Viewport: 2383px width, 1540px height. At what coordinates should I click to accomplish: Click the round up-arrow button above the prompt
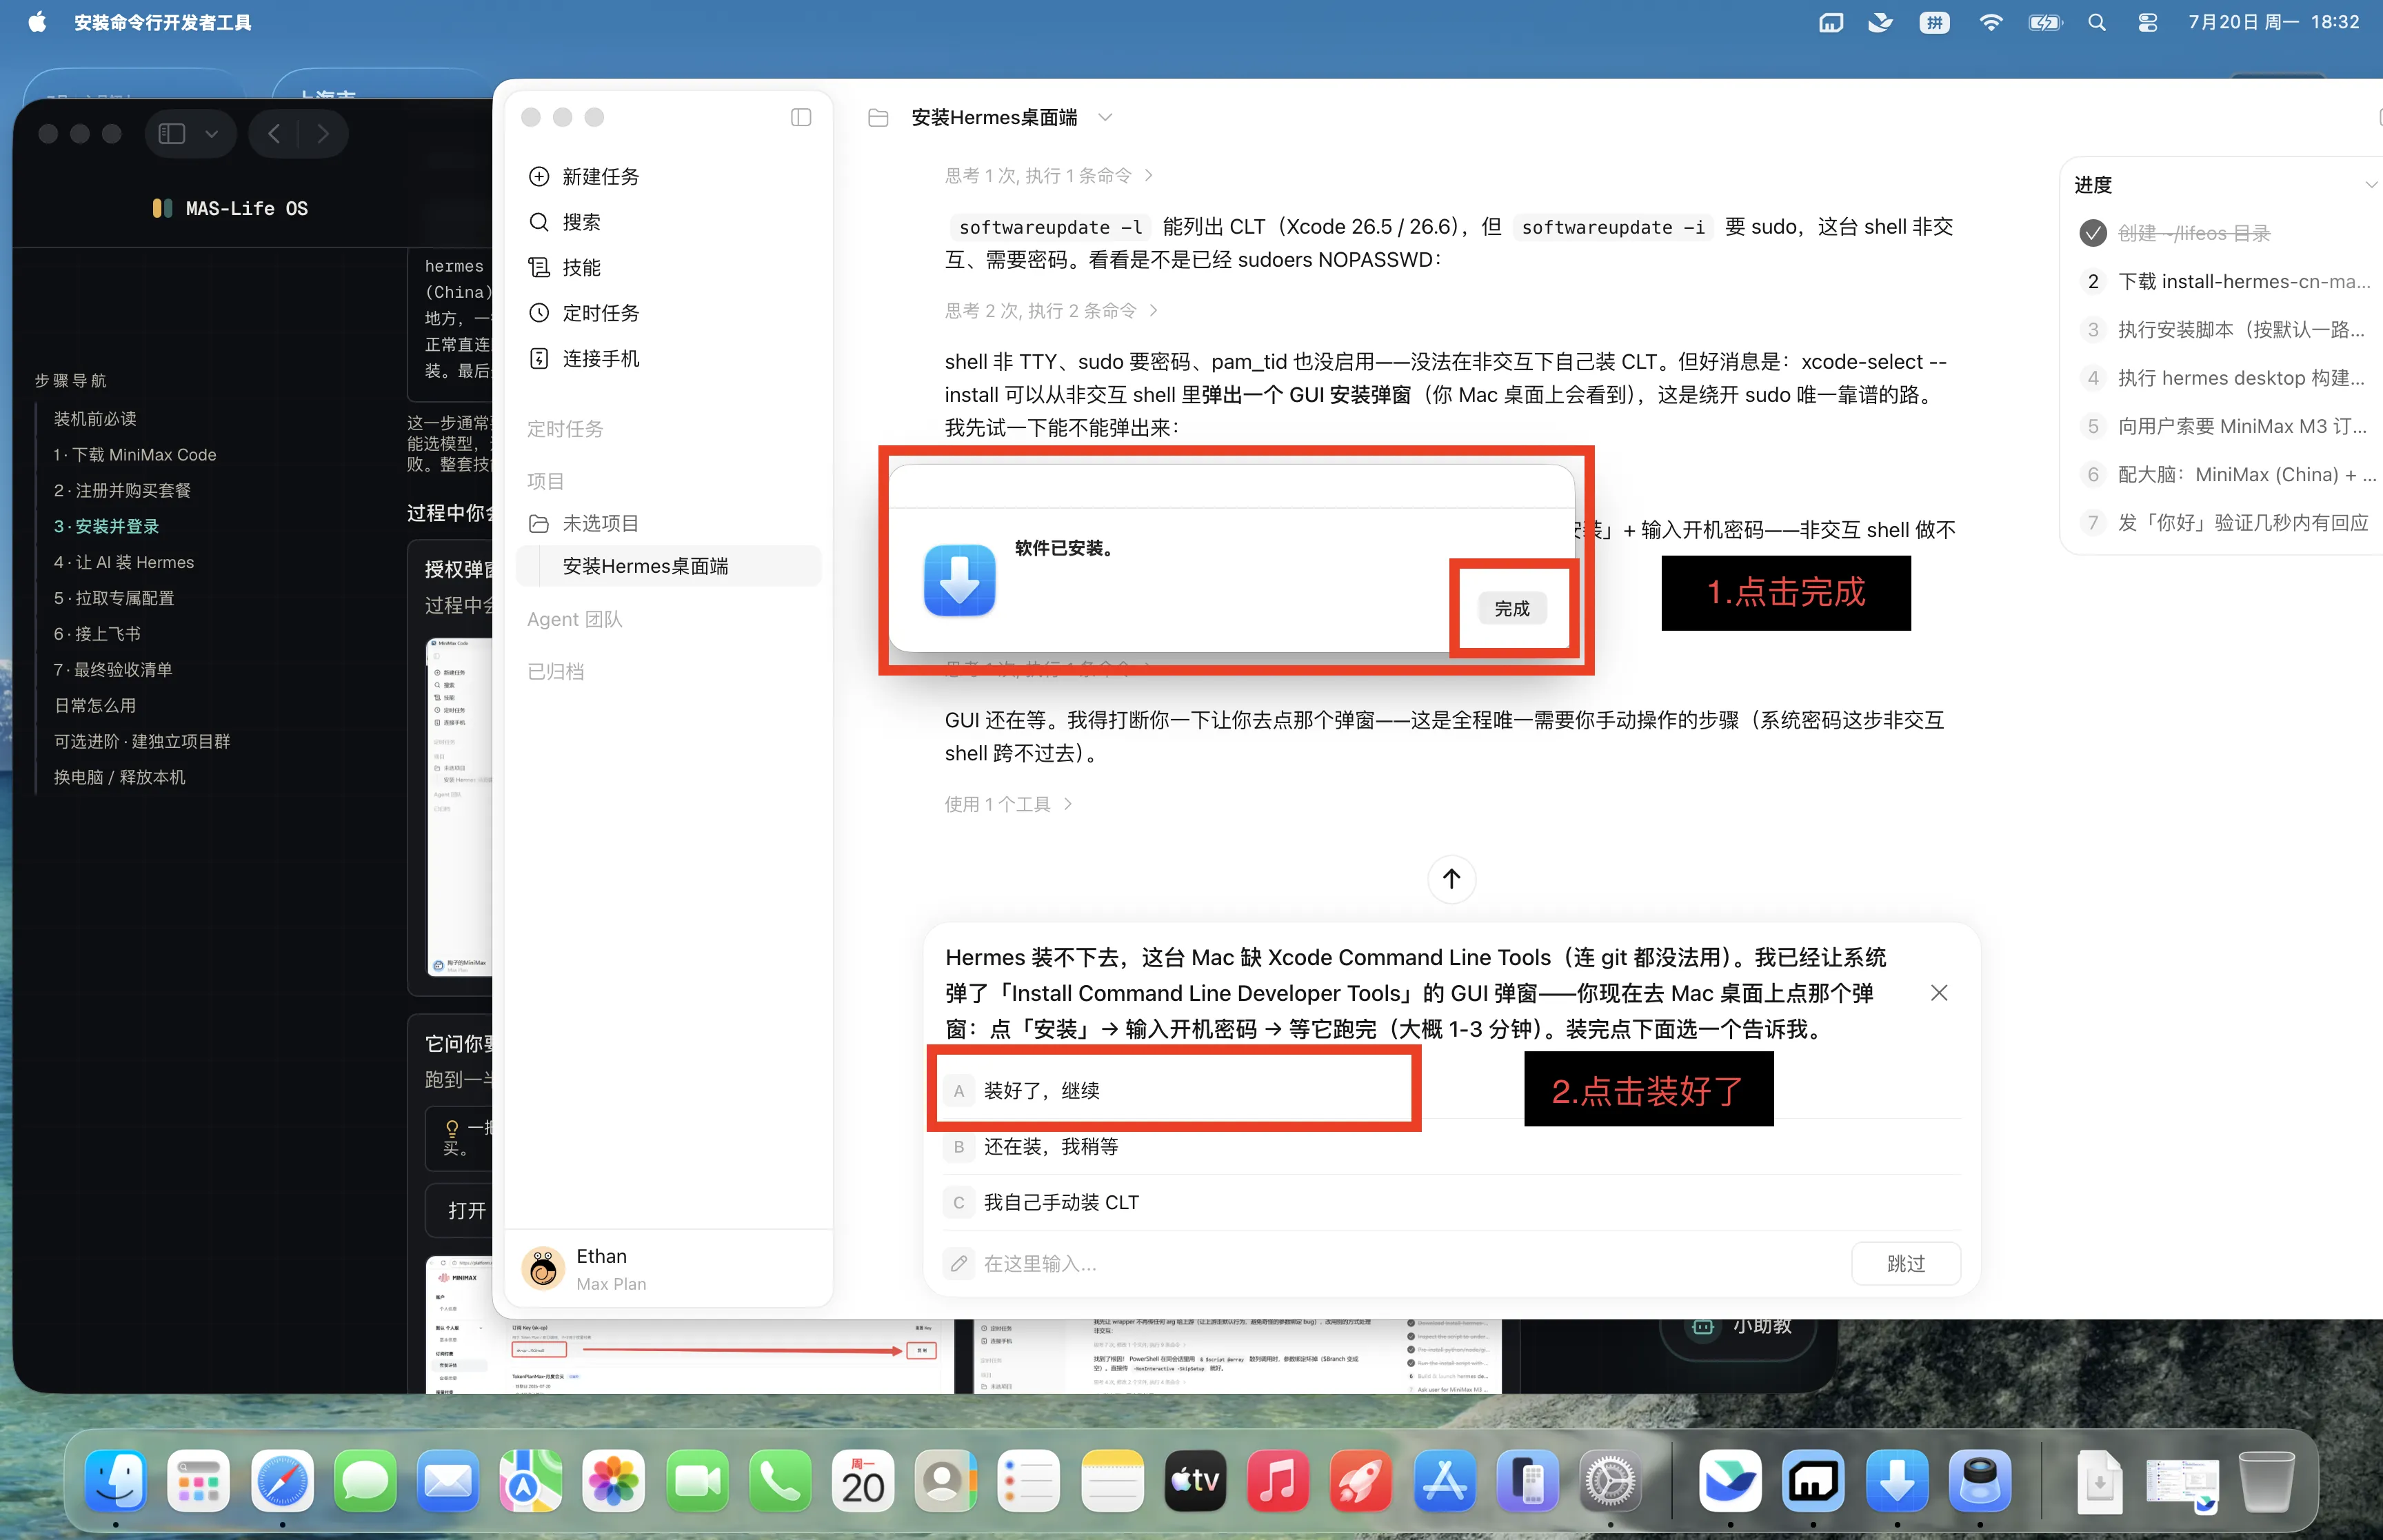point(1451,879)
